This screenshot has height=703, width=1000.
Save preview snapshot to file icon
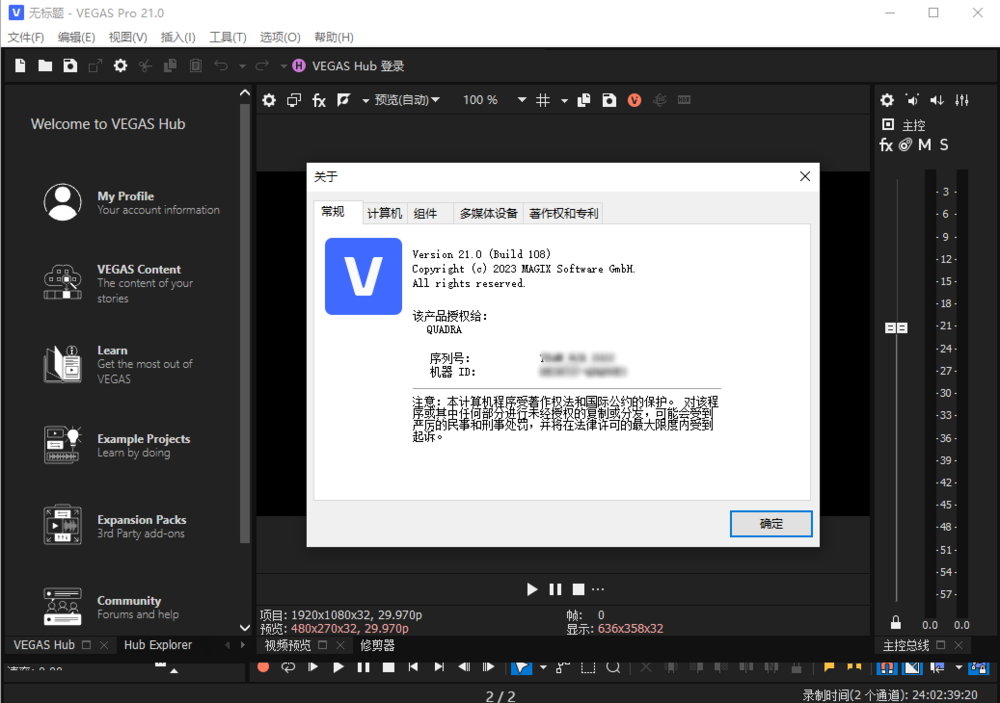click(x=610, y=100)
